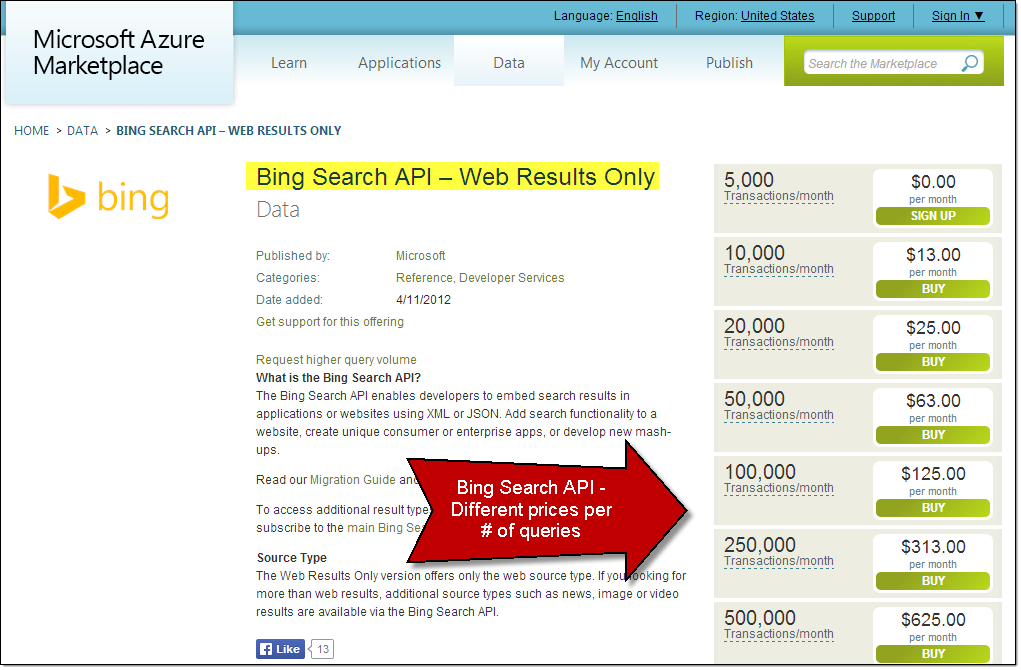Open Get support for this offering

(329, 322)
